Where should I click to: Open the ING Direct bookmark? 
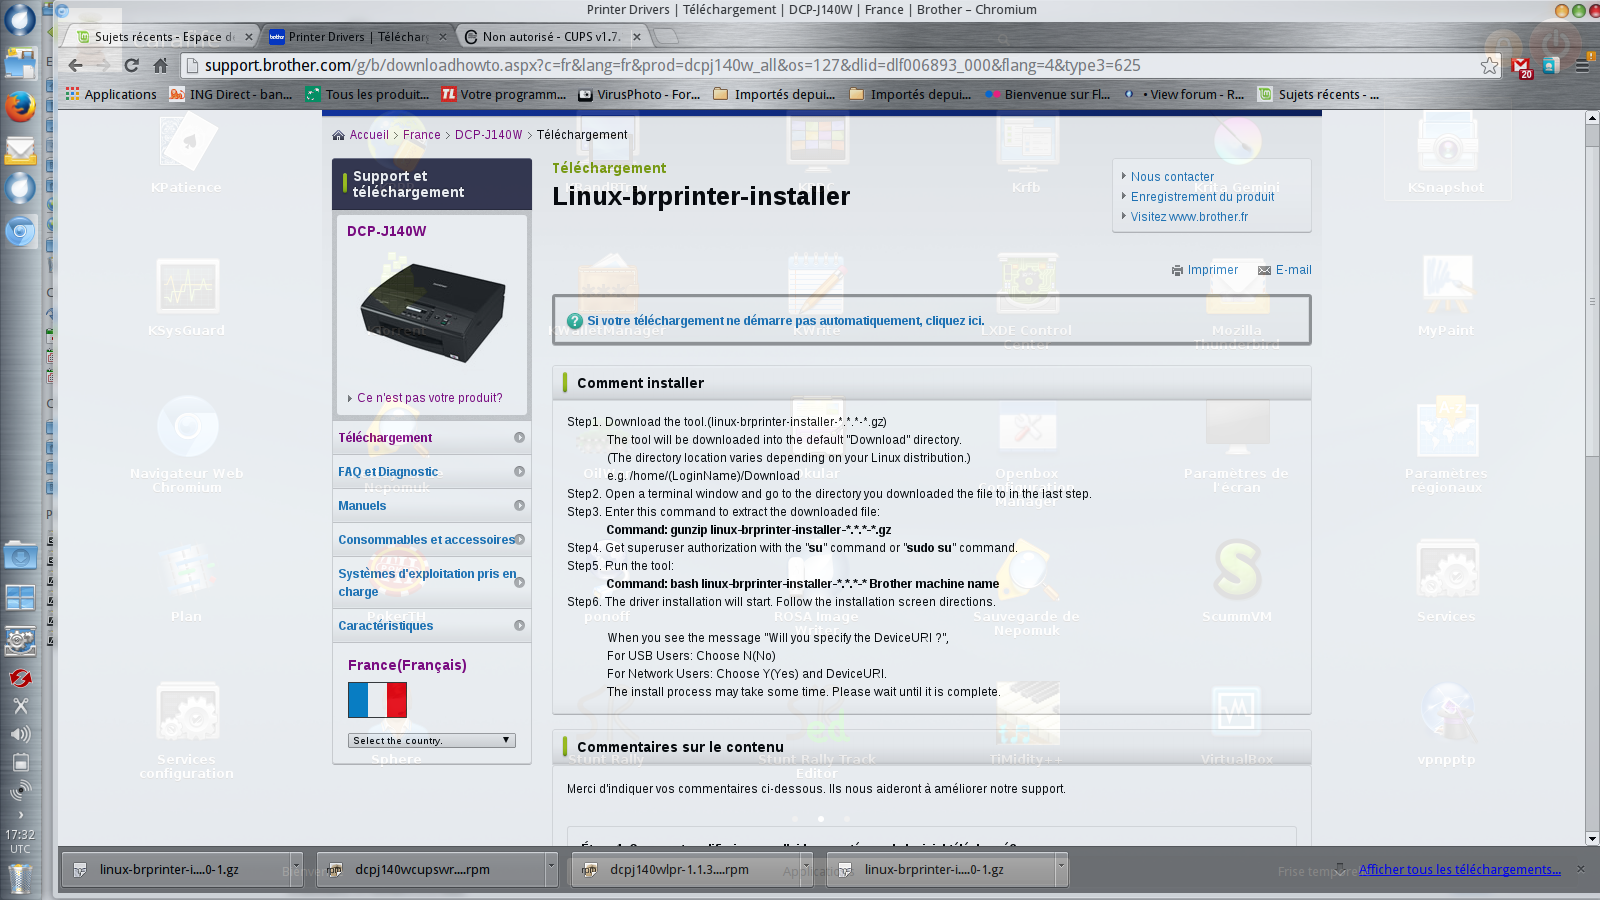[231, 95]
